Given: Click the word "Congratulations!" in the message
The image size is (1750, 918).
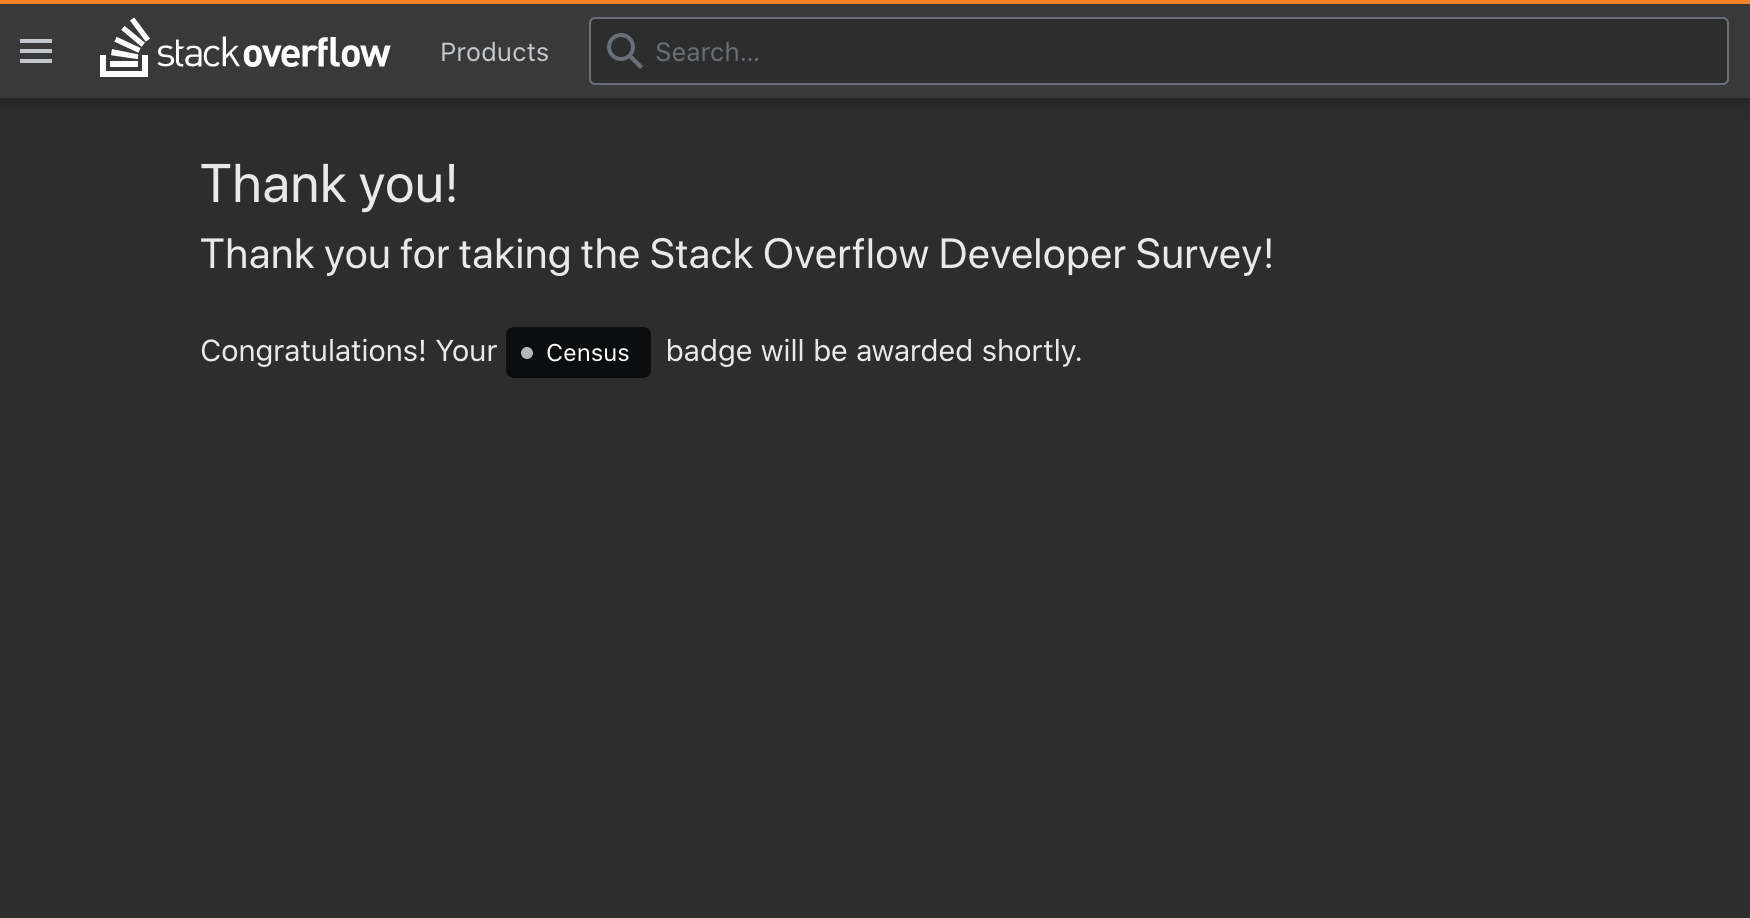Looking at the screenshot, I should [313, 351].
